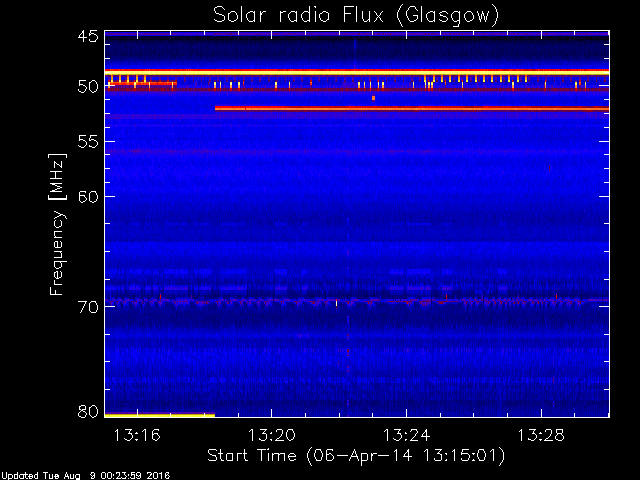Click the 13:16 time tick label

137,435
